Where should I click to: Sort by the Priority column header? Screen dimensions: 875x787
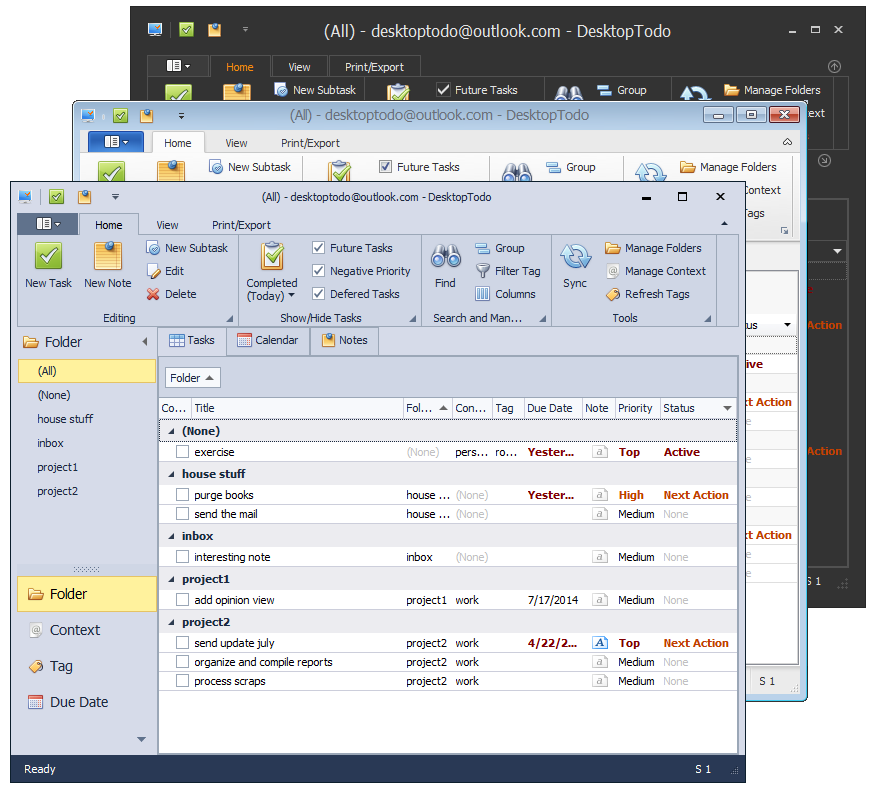[x=638, y=408]
